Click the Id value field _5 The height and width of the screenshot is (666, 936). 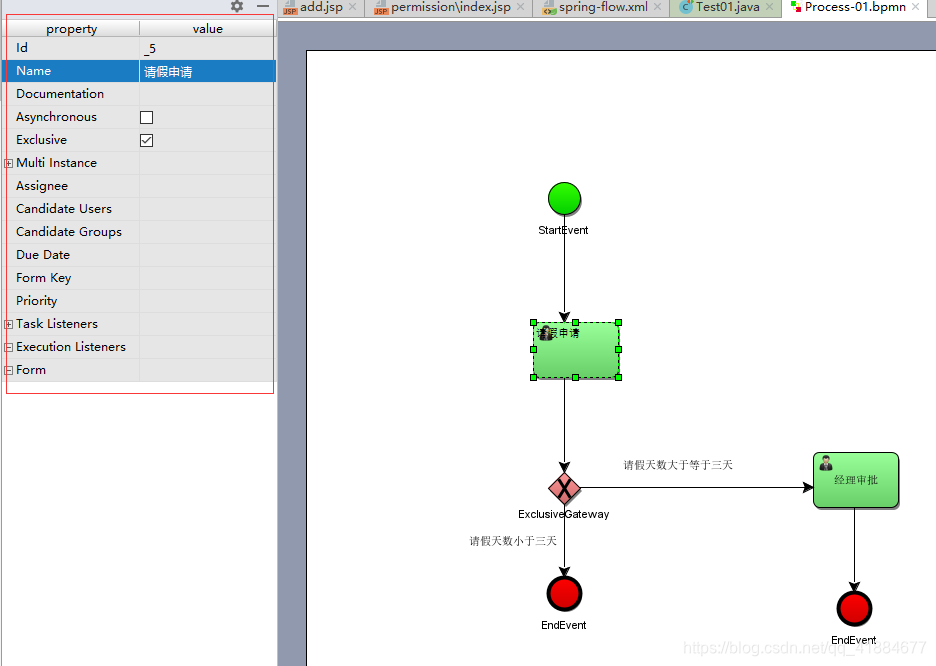point(207,48)
